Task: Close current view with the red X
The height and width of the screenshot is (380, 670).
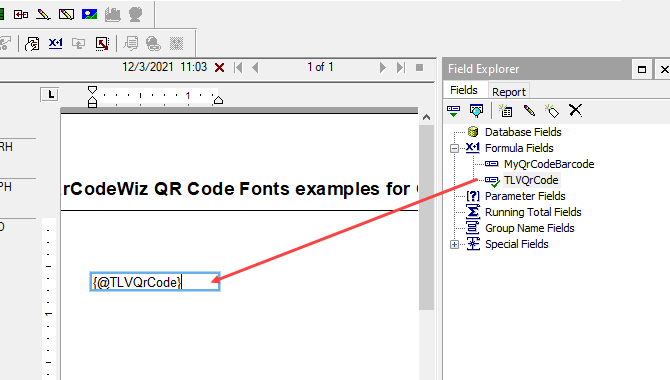Action: [x=220, y=68]
